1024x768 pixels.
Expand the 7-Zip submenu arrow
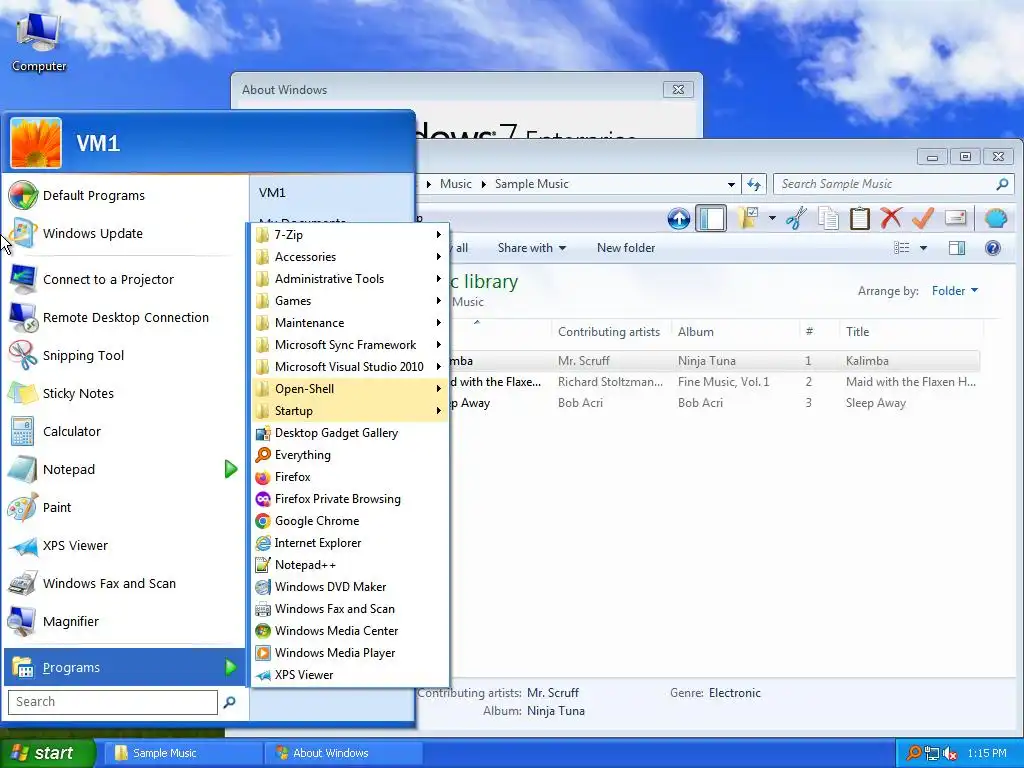tap(439, 234)
